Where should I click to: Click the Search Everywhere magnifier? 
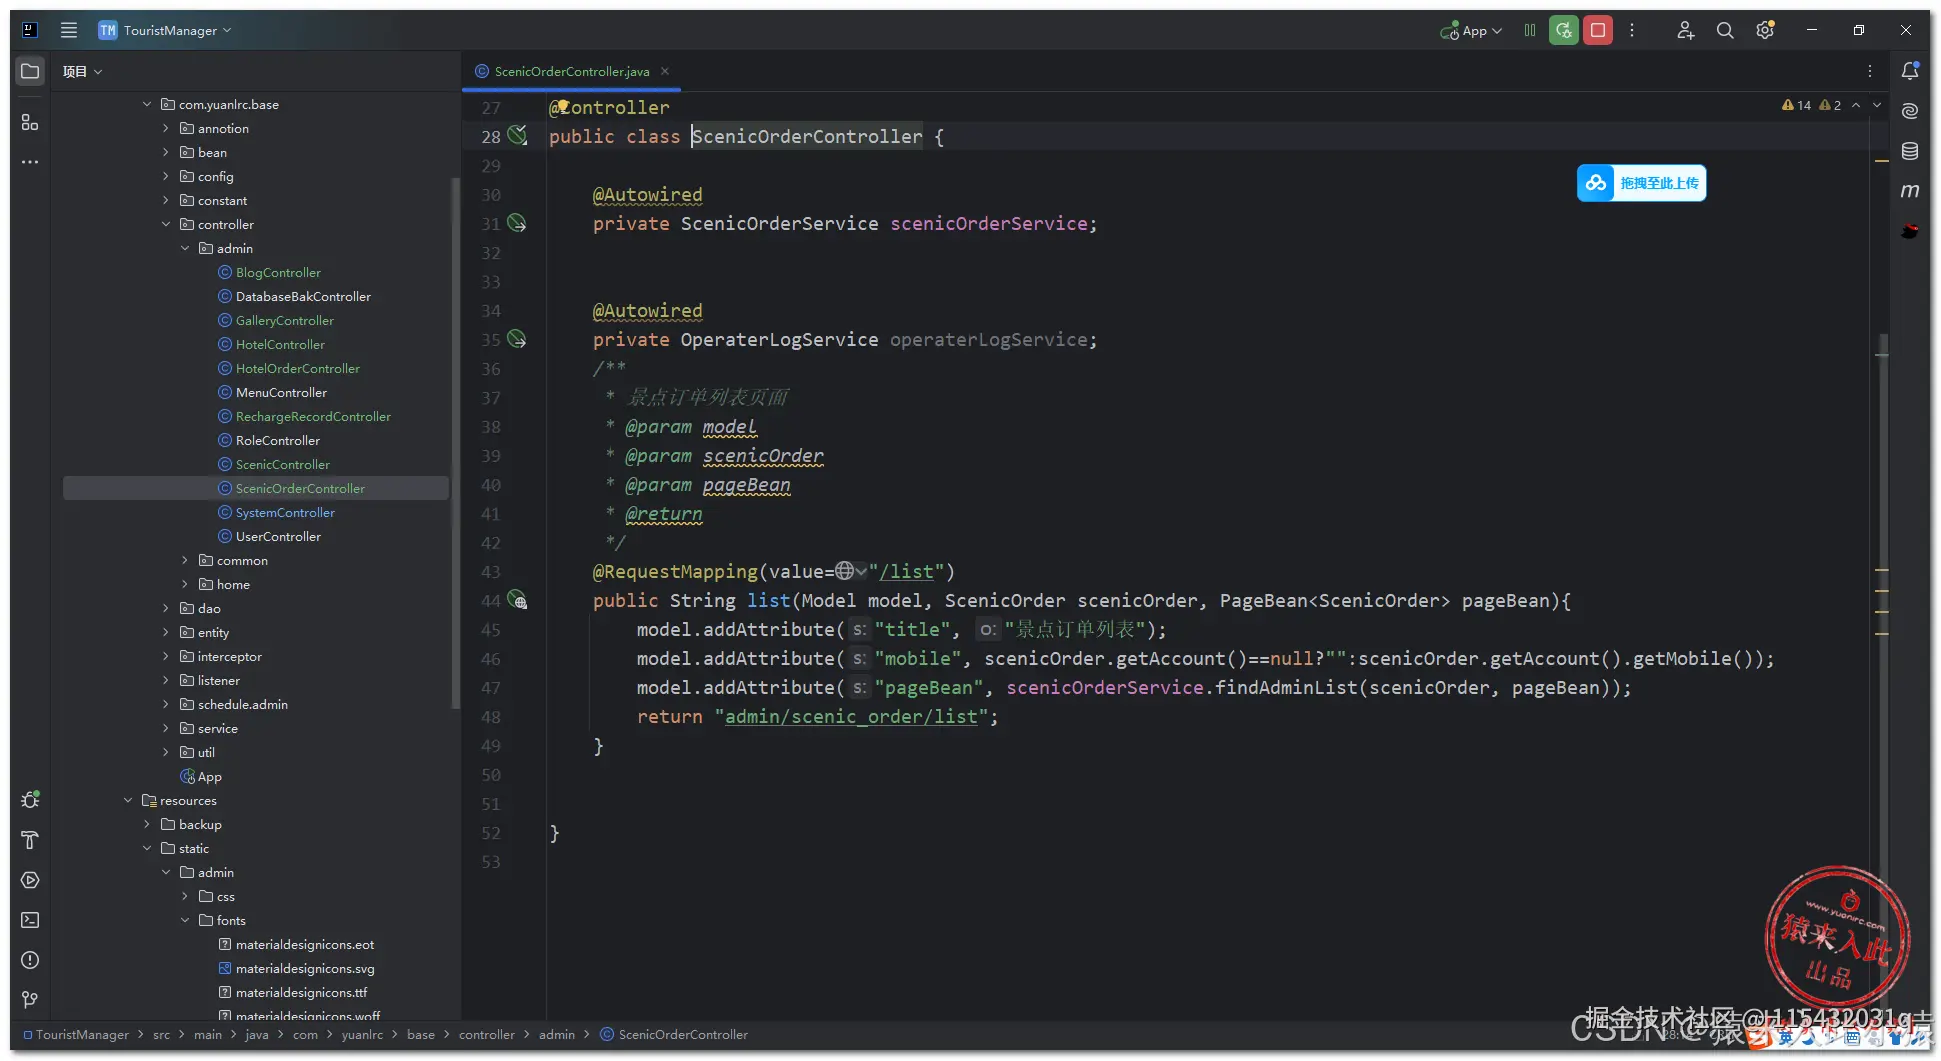(1725, 30)
